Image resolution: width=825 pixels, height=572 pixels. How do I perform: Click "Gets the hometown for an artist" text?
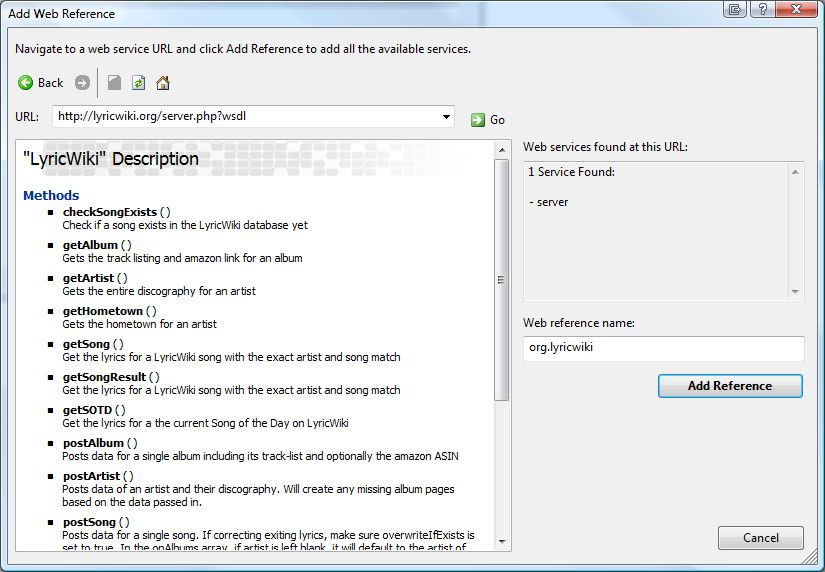[x=139, y=324]
